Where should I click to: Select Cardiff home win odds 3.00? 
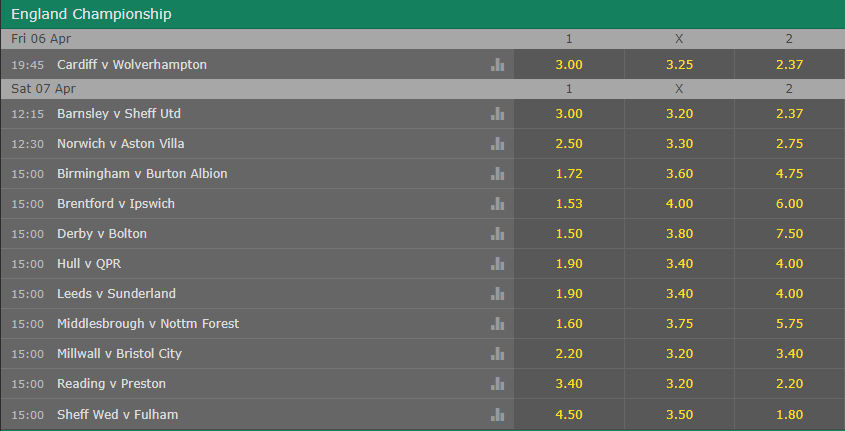(x=569, y=64)
